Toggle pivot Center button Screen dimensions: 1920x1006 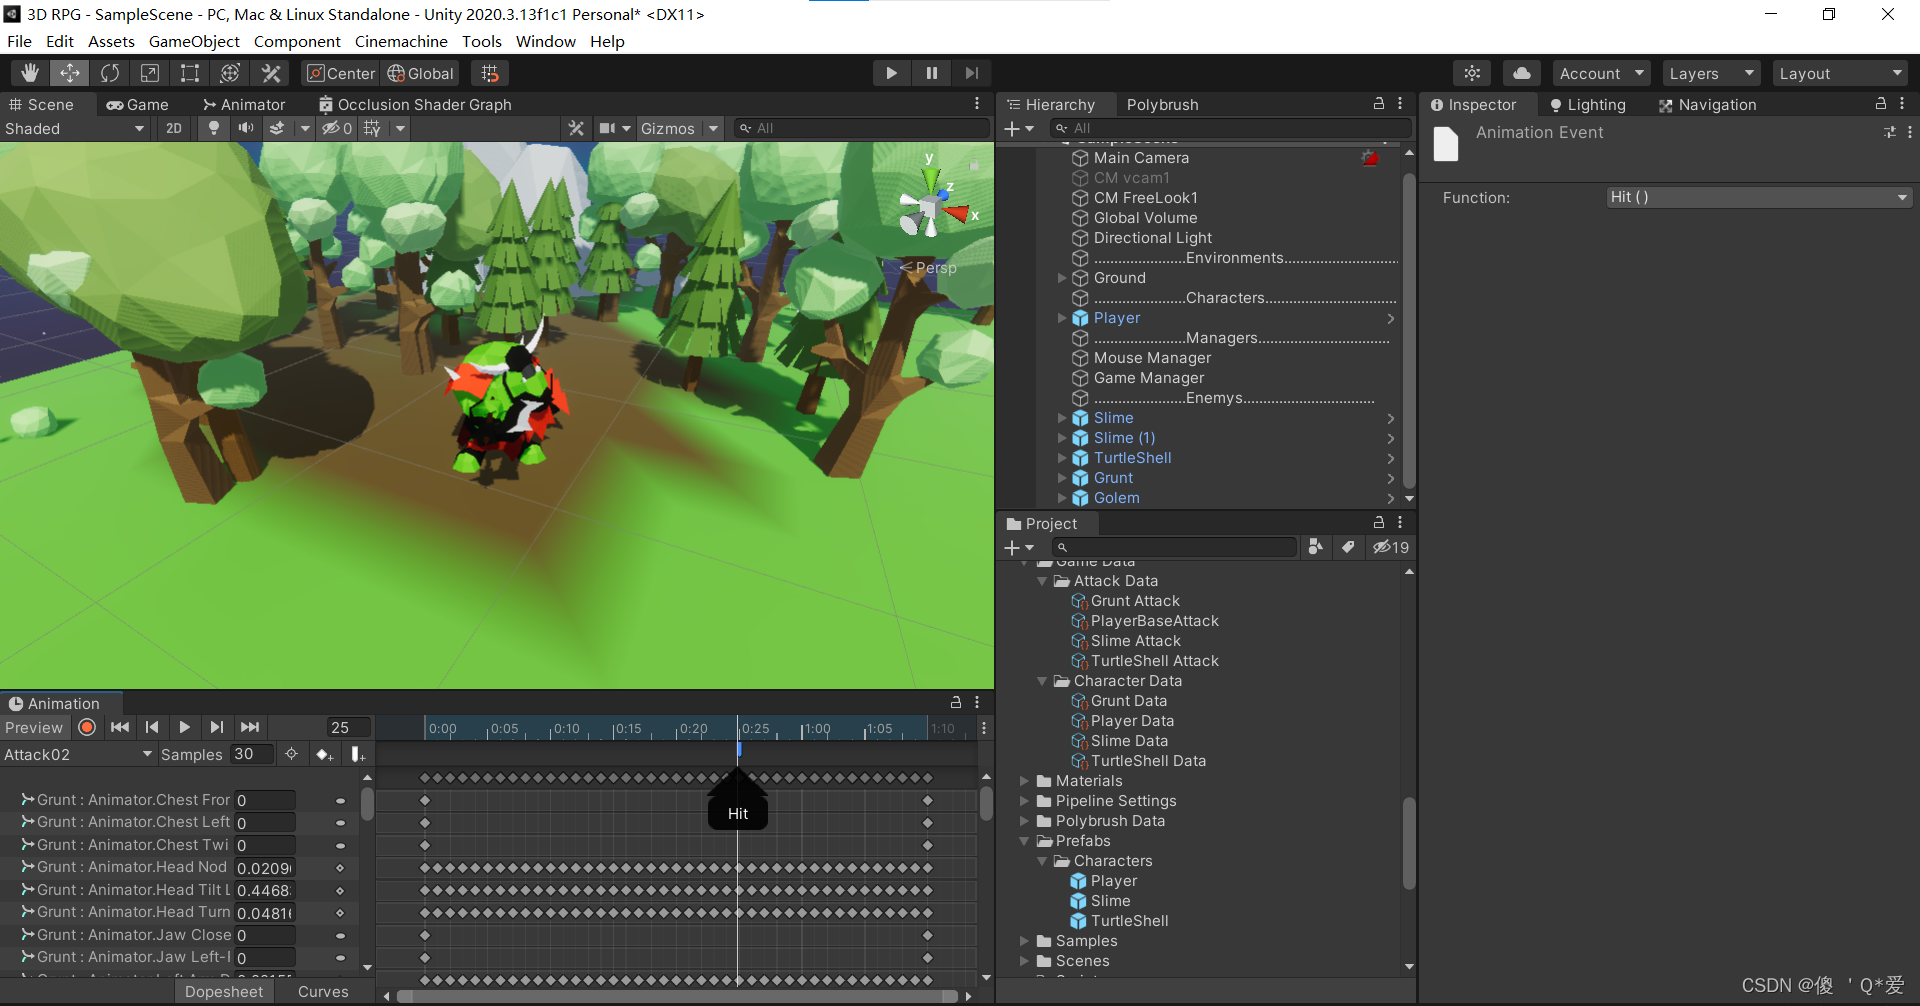pos(341,73)
